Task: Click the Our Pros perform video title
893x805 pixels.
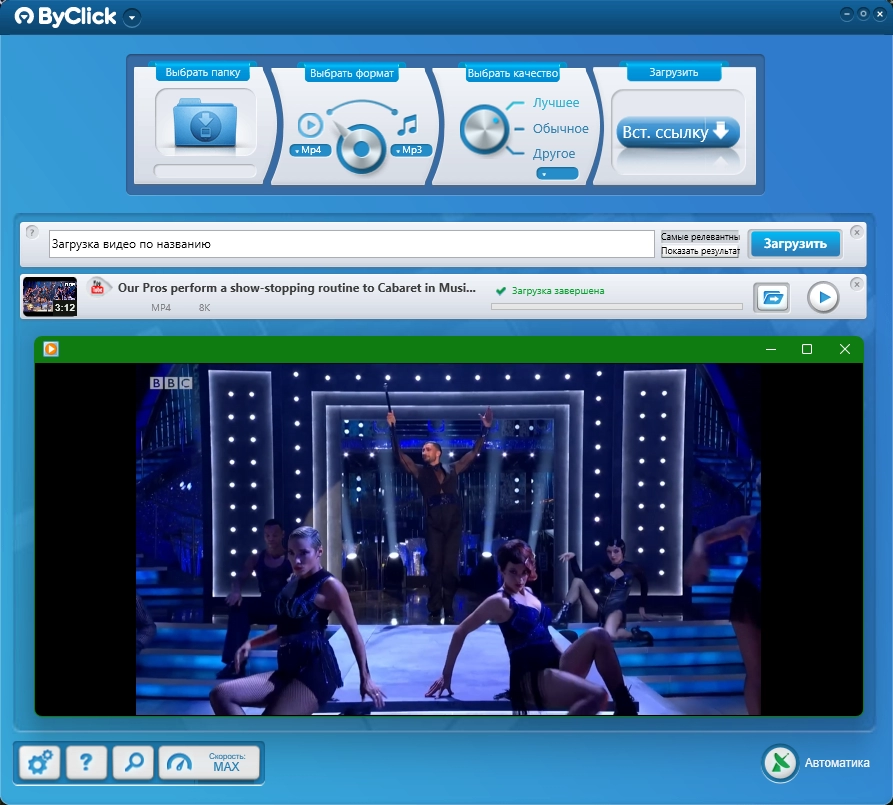Action: click(x=297, y=288)
